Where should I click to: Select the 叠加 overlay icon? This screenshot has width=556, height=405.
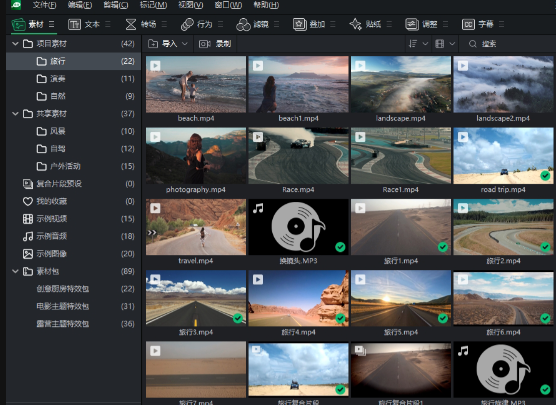[x=300, y=24]
